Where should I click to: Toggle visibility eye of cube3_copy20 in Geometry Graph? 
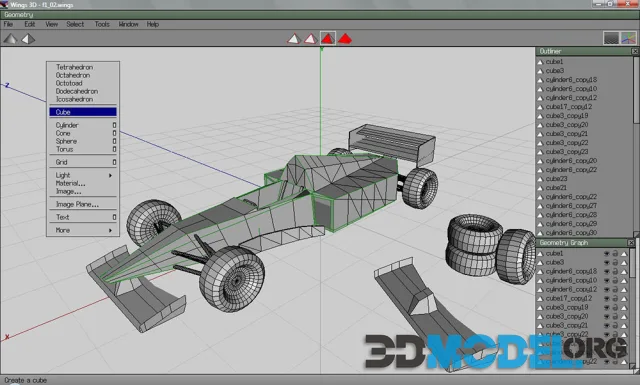pyautogui.click(x=607, y=316)
